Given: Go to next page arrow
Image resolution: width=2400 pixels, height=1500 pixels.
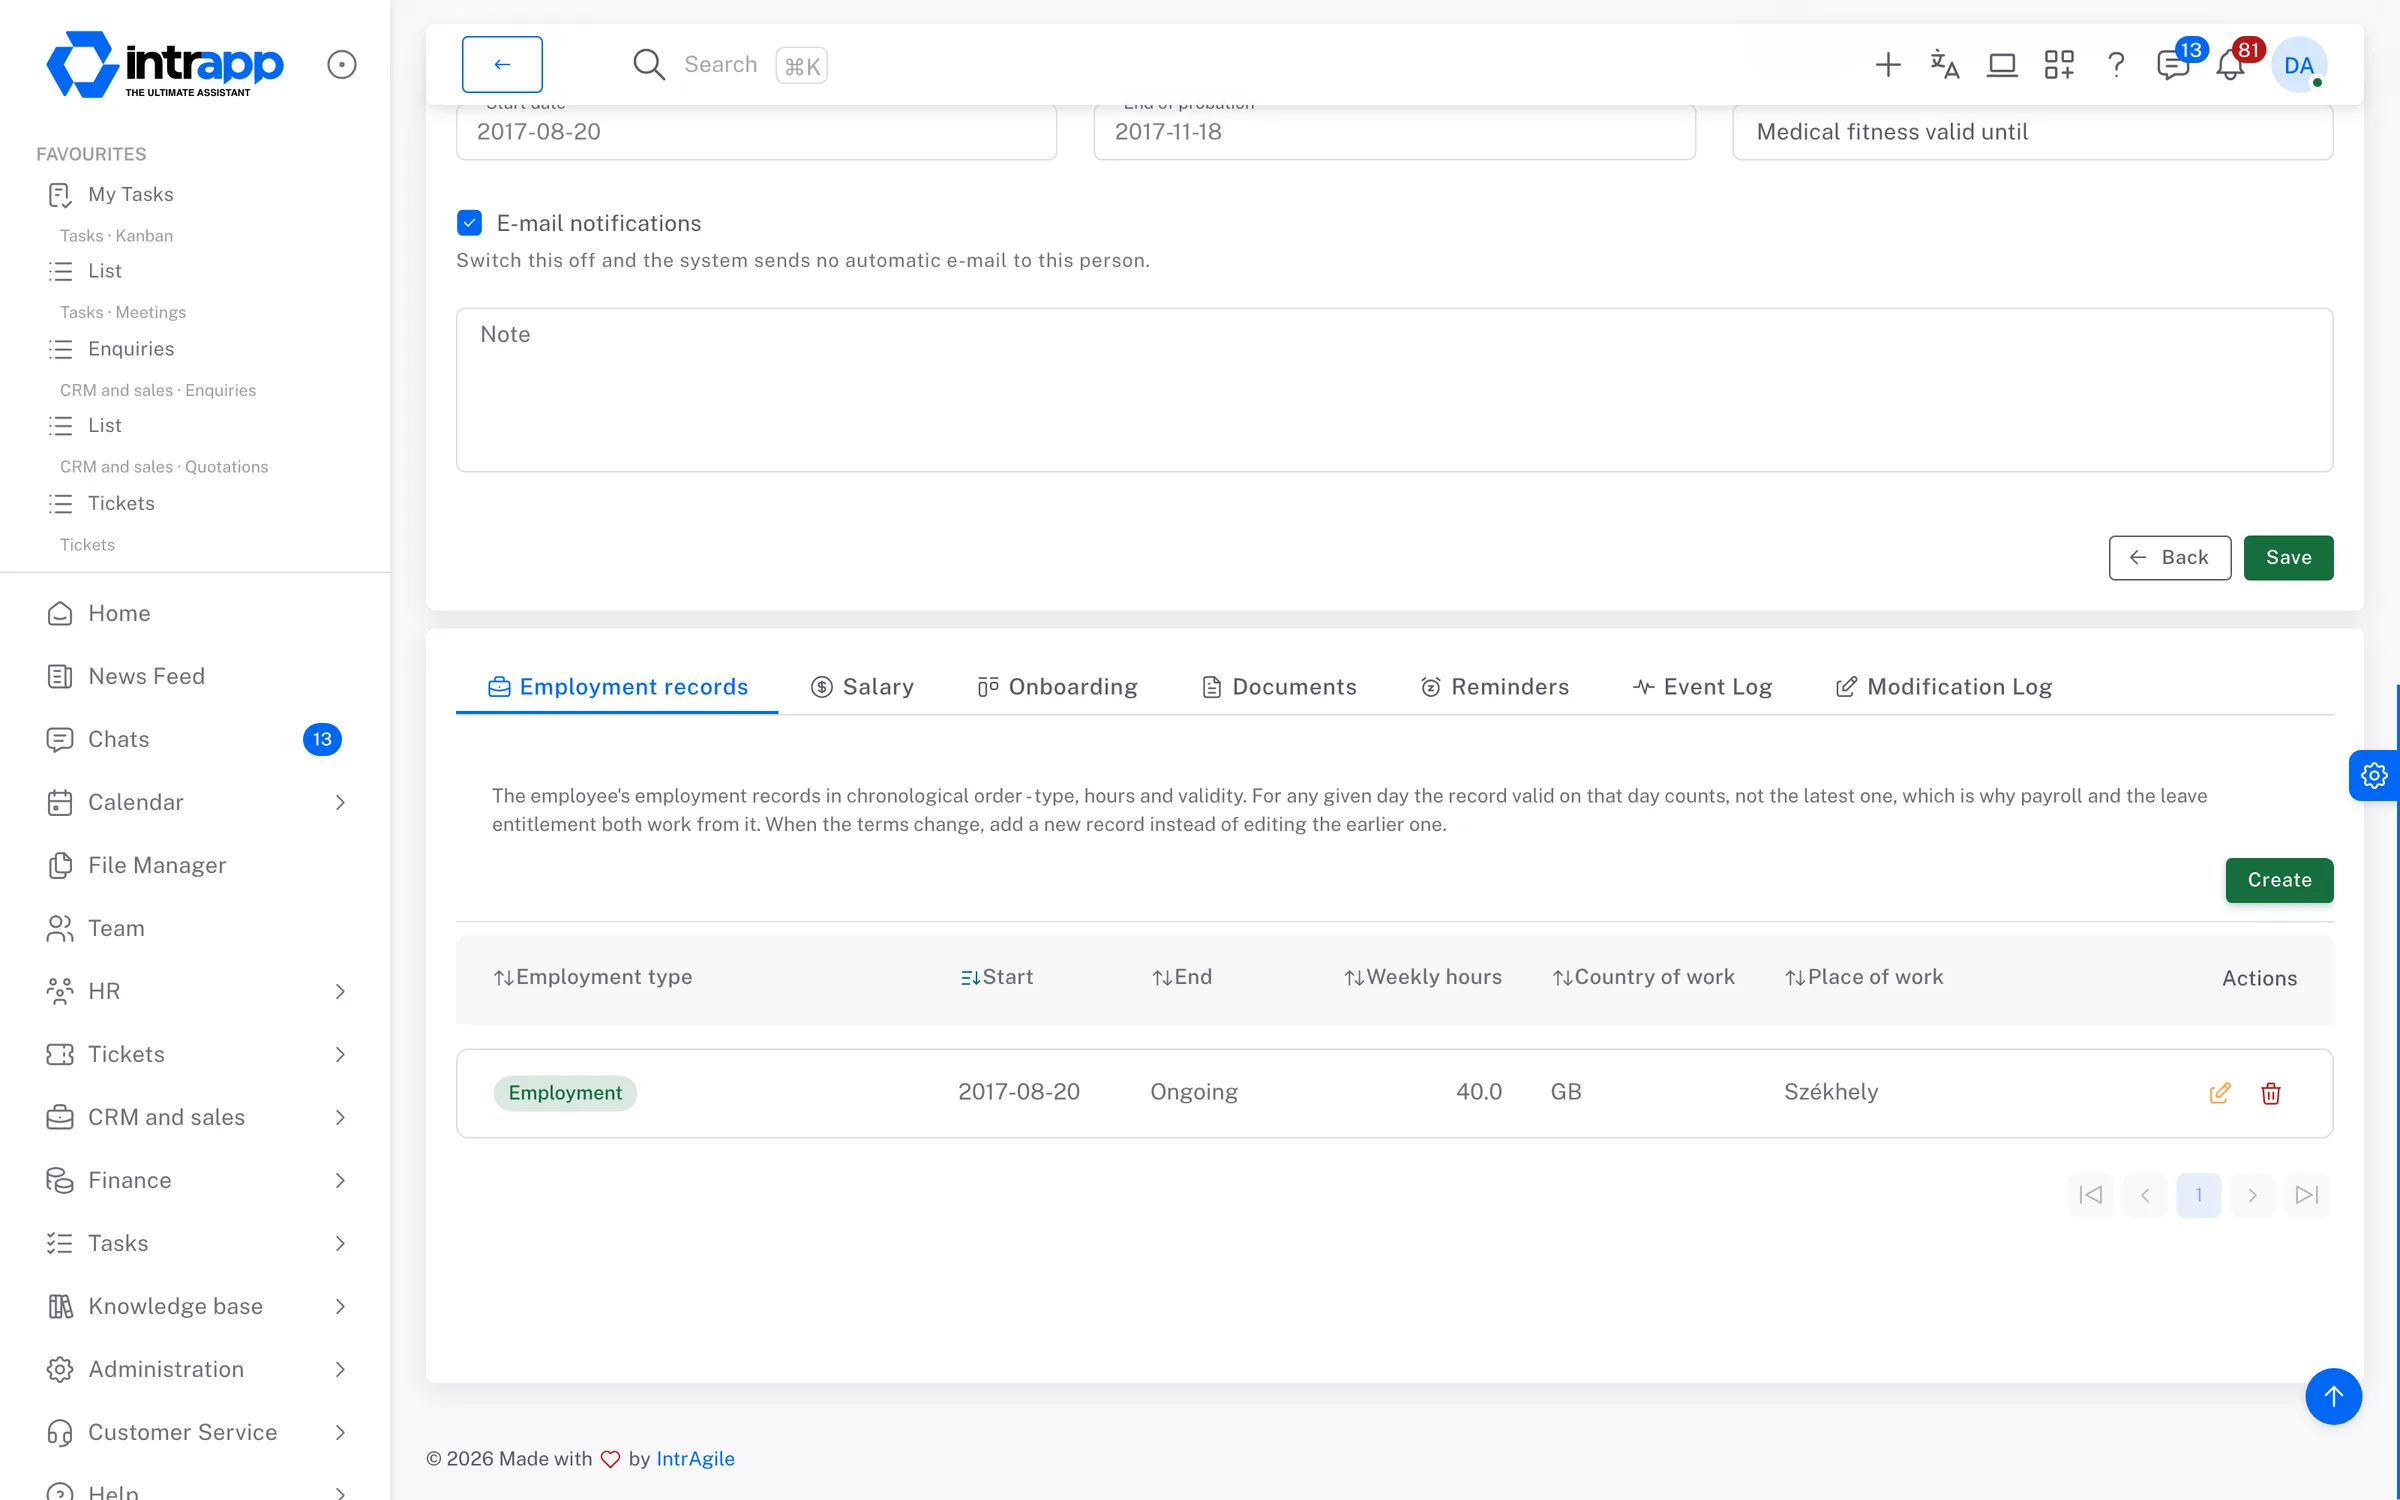Looking at the screenshot, I should point(2252,1195).
